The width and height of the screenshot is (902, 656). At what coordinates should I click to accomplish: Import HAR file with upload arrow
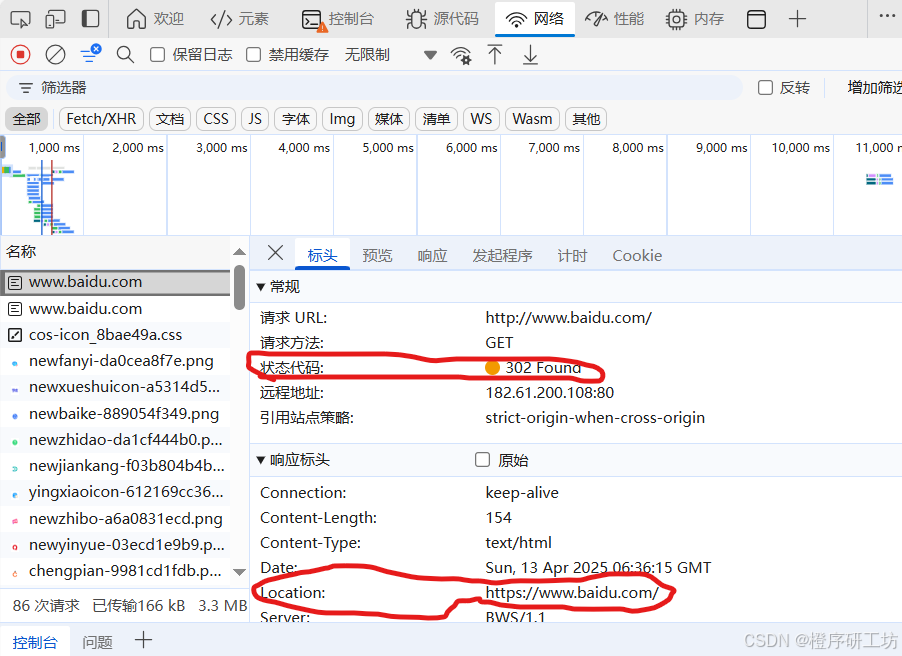pyautogui.click(x=495, y=55)
